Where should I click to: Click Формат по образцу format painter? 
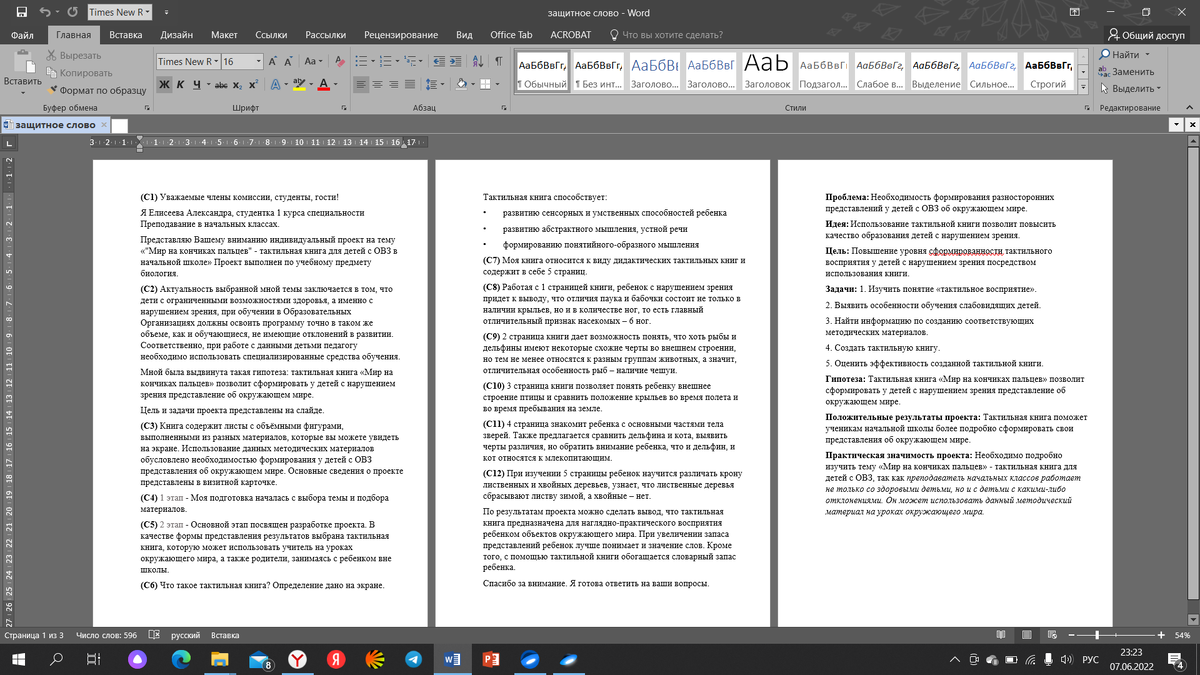(x=95, y=90)
